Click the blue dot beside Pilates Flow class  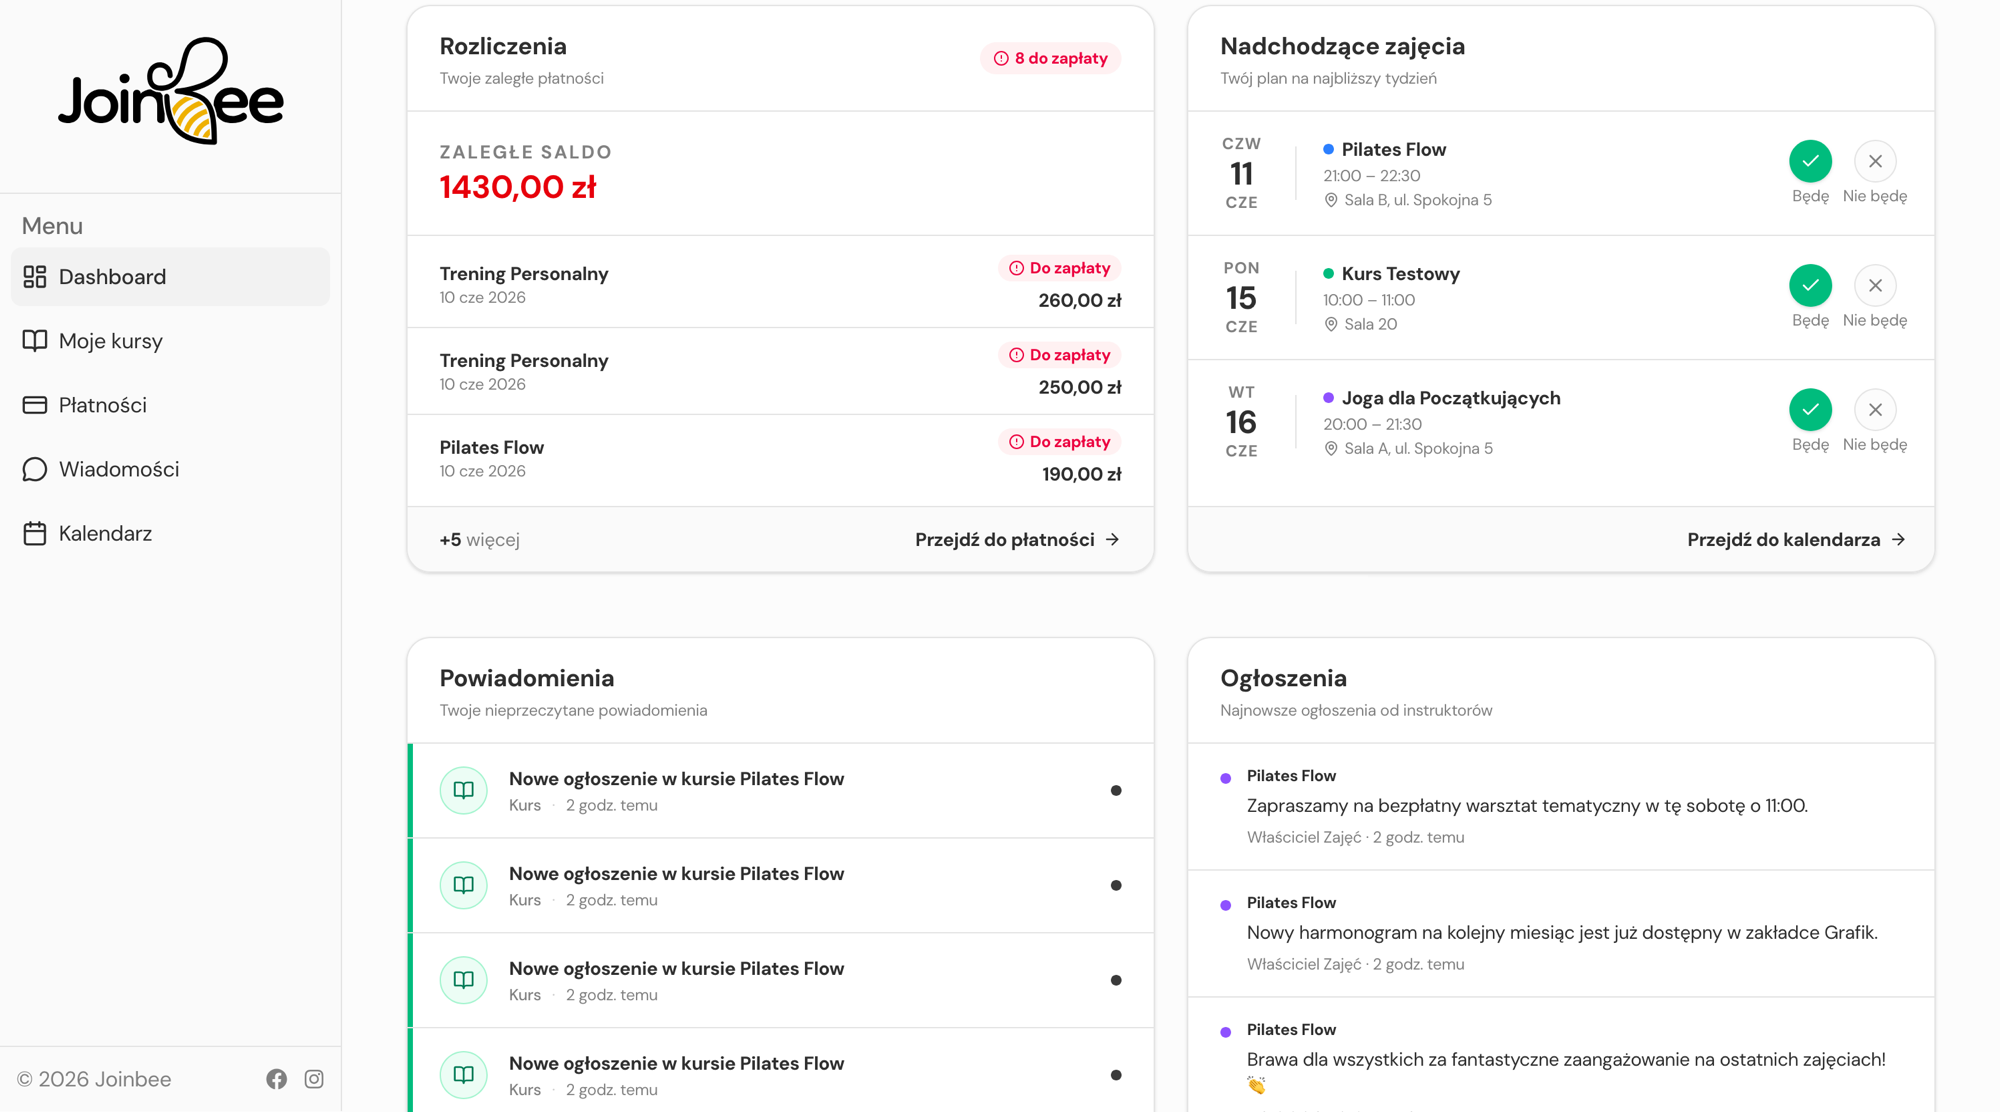pyautogui.click(x=1328, y=149)
